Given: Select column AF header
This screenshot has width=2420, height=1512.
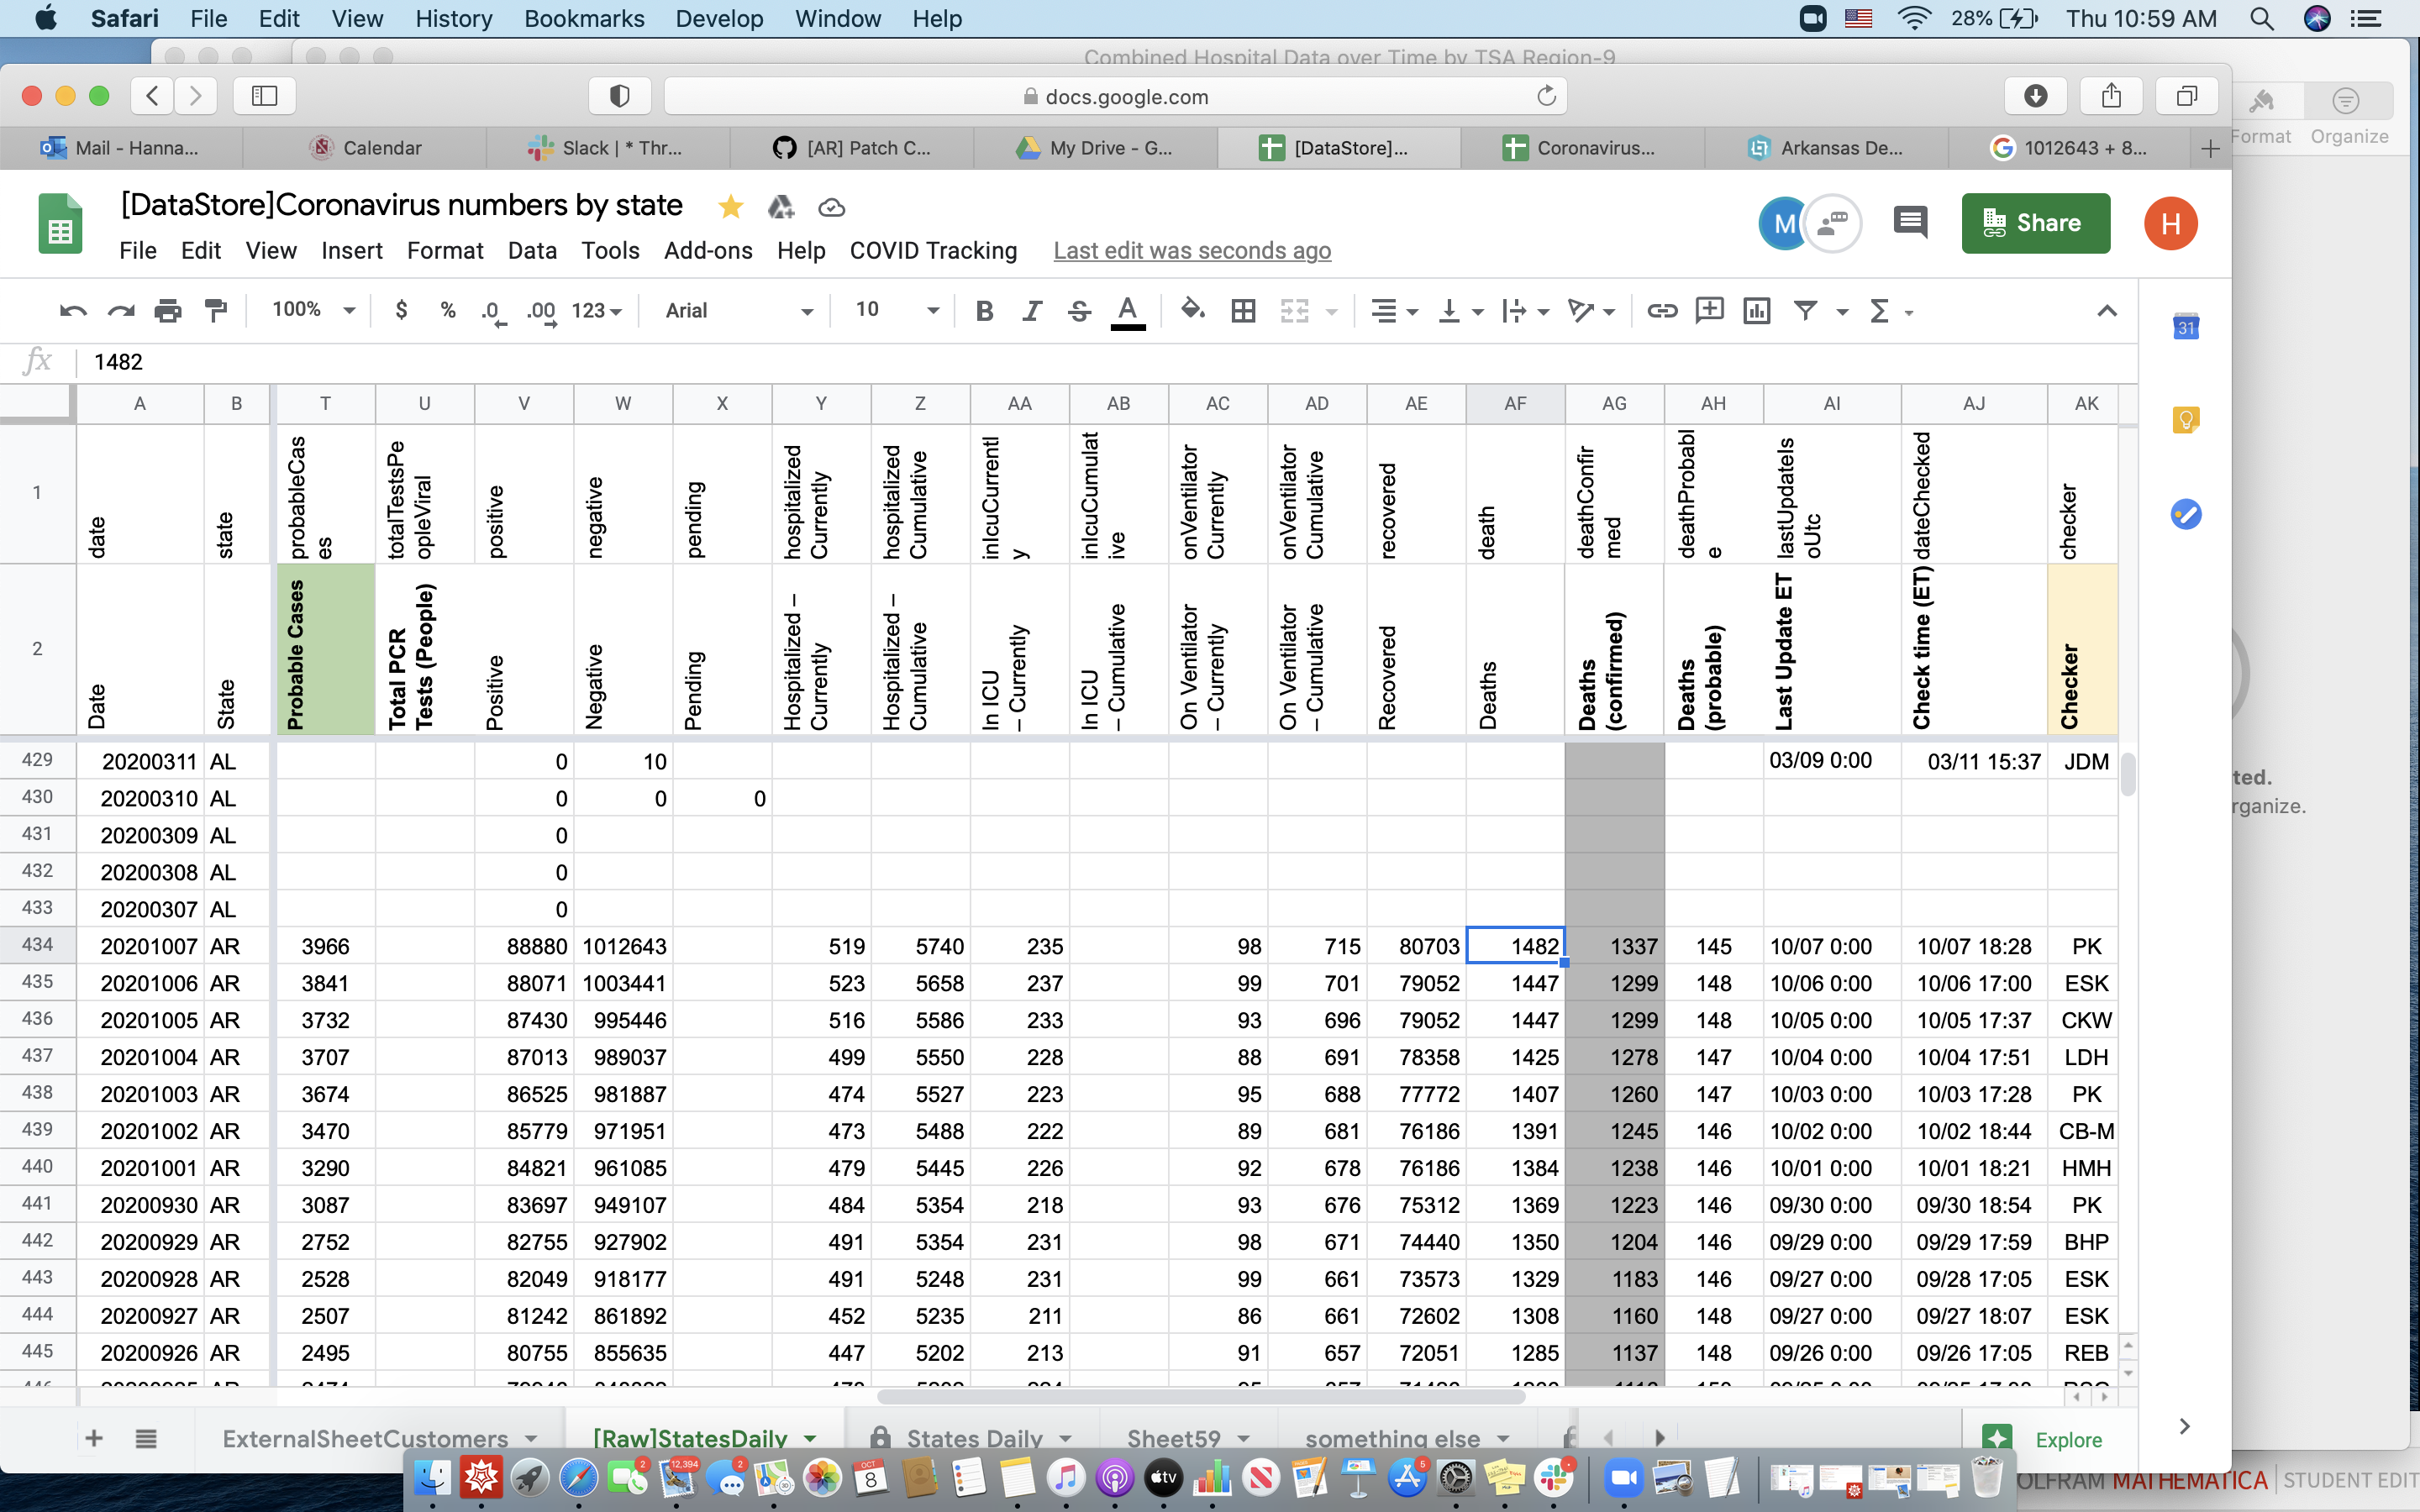Looking at the screenshot, I should 1515,403.
